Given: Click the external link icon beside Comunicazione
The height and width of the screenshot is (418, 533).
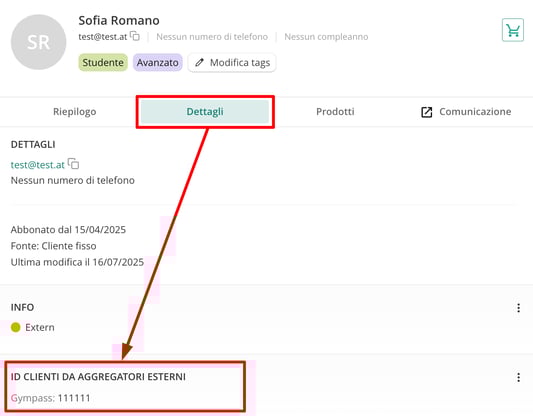Looking at the screenshot, I should point(427,112).
